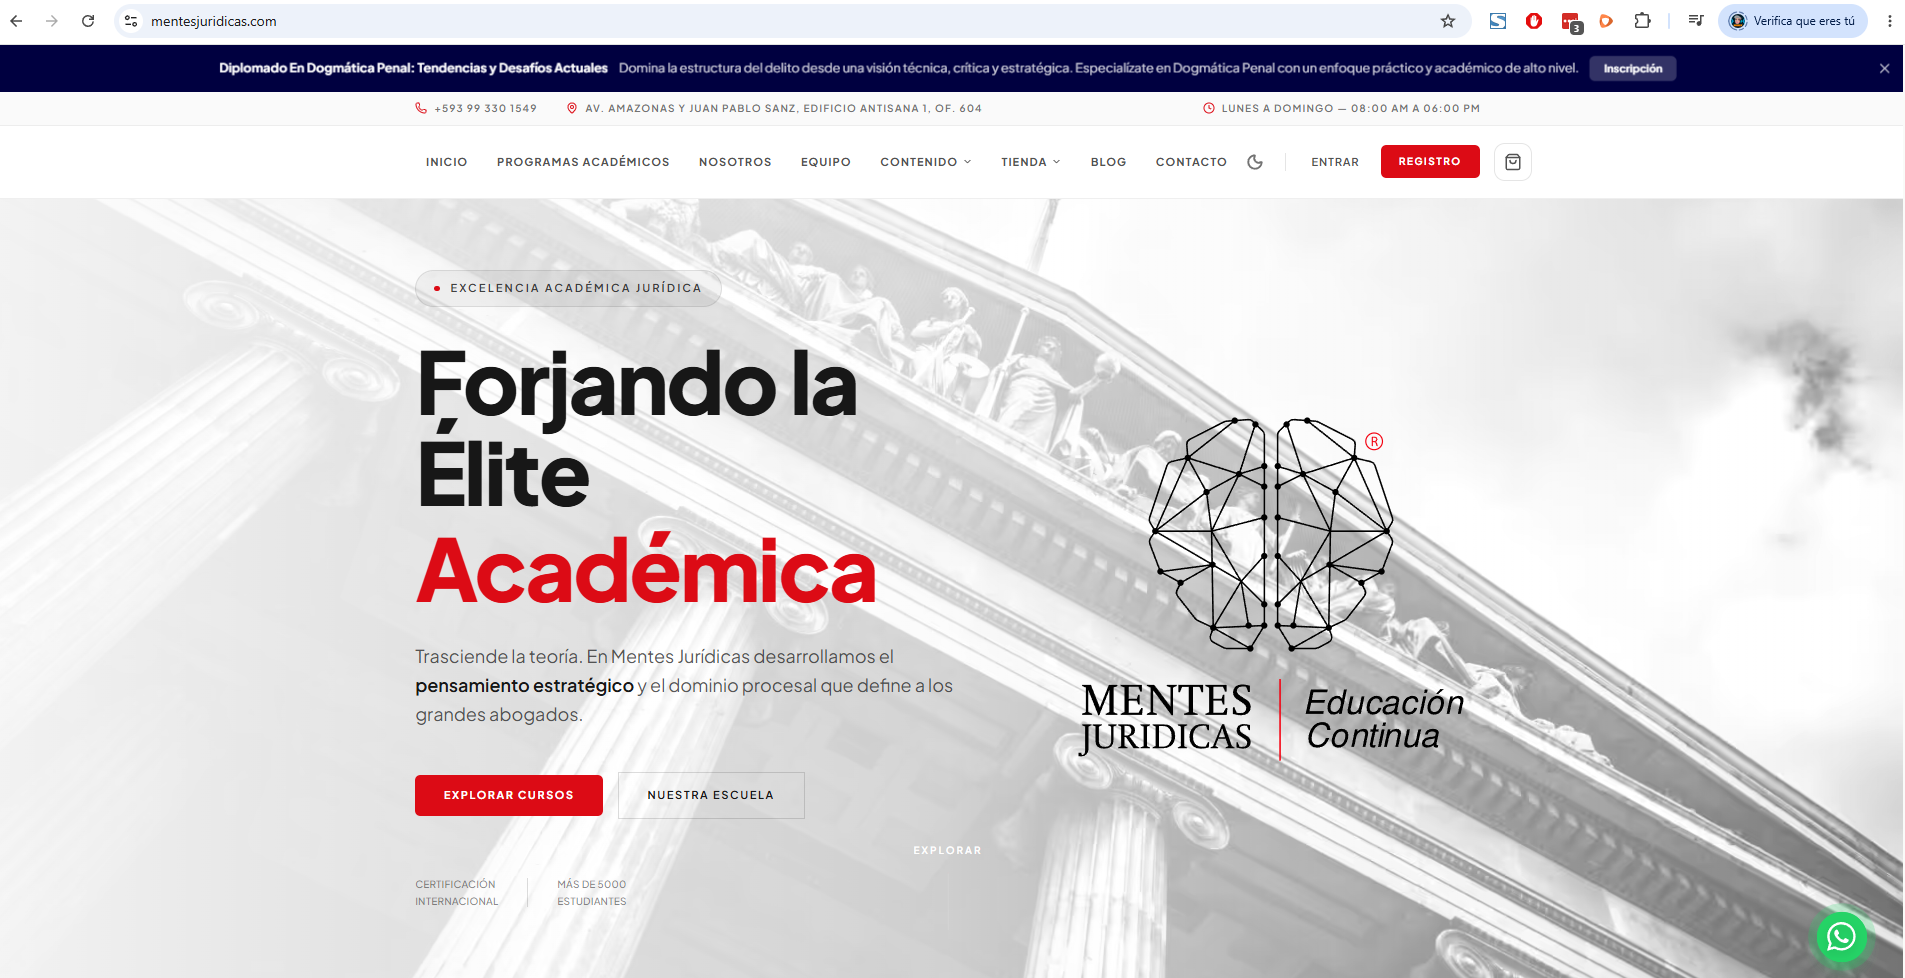This screenshot has height=978, width=1905.
Task: Open the media controls playlist icon
Action: (1696, 21)
